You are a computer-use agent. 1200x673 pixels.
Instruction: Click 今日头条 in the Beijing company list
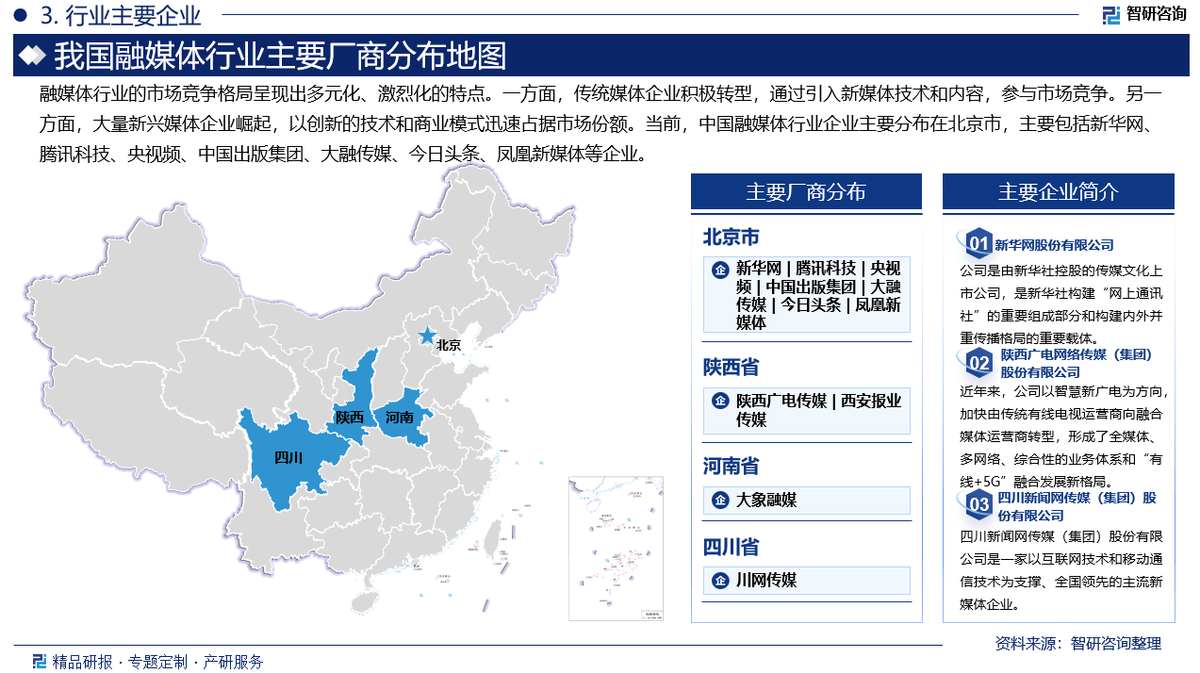point(809,305)
